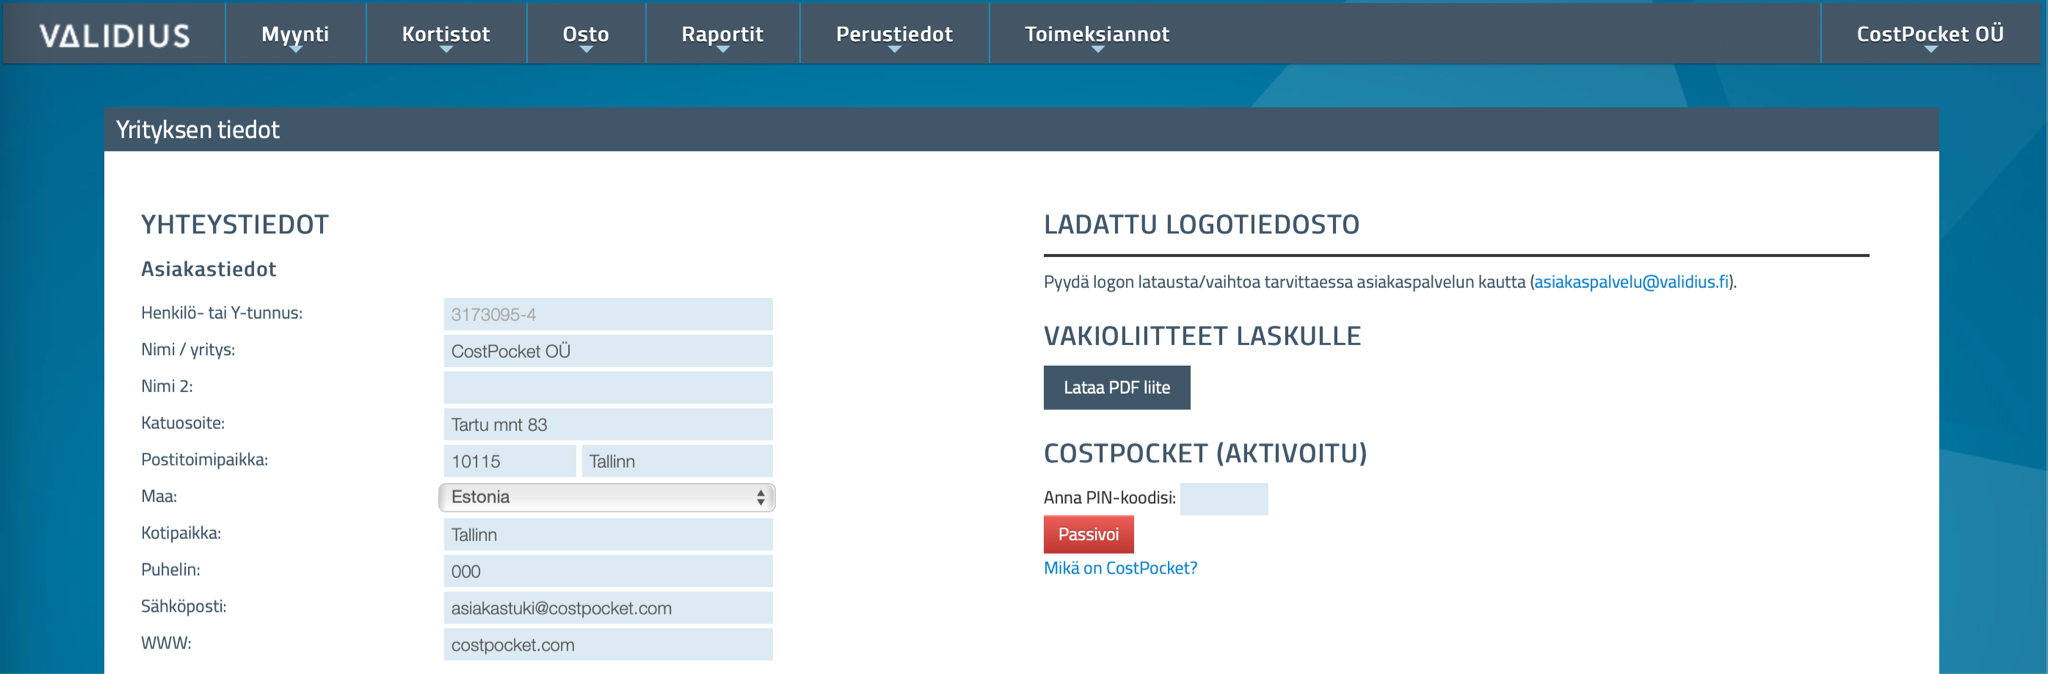Click the LADATTU LOGOTIEDOSTO heading
The width and height of the screenshot is (2048, 674).
click(x=1202, y=224)
